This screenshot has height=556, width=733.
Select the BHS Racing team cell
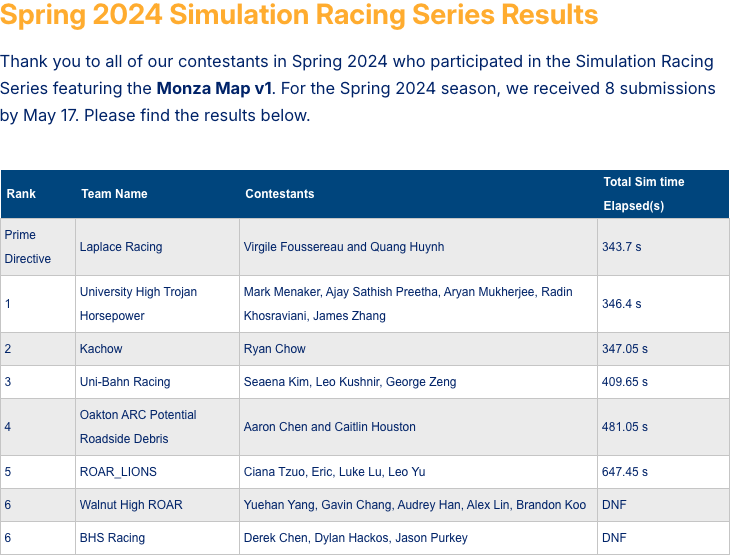[x=112, y=538]
